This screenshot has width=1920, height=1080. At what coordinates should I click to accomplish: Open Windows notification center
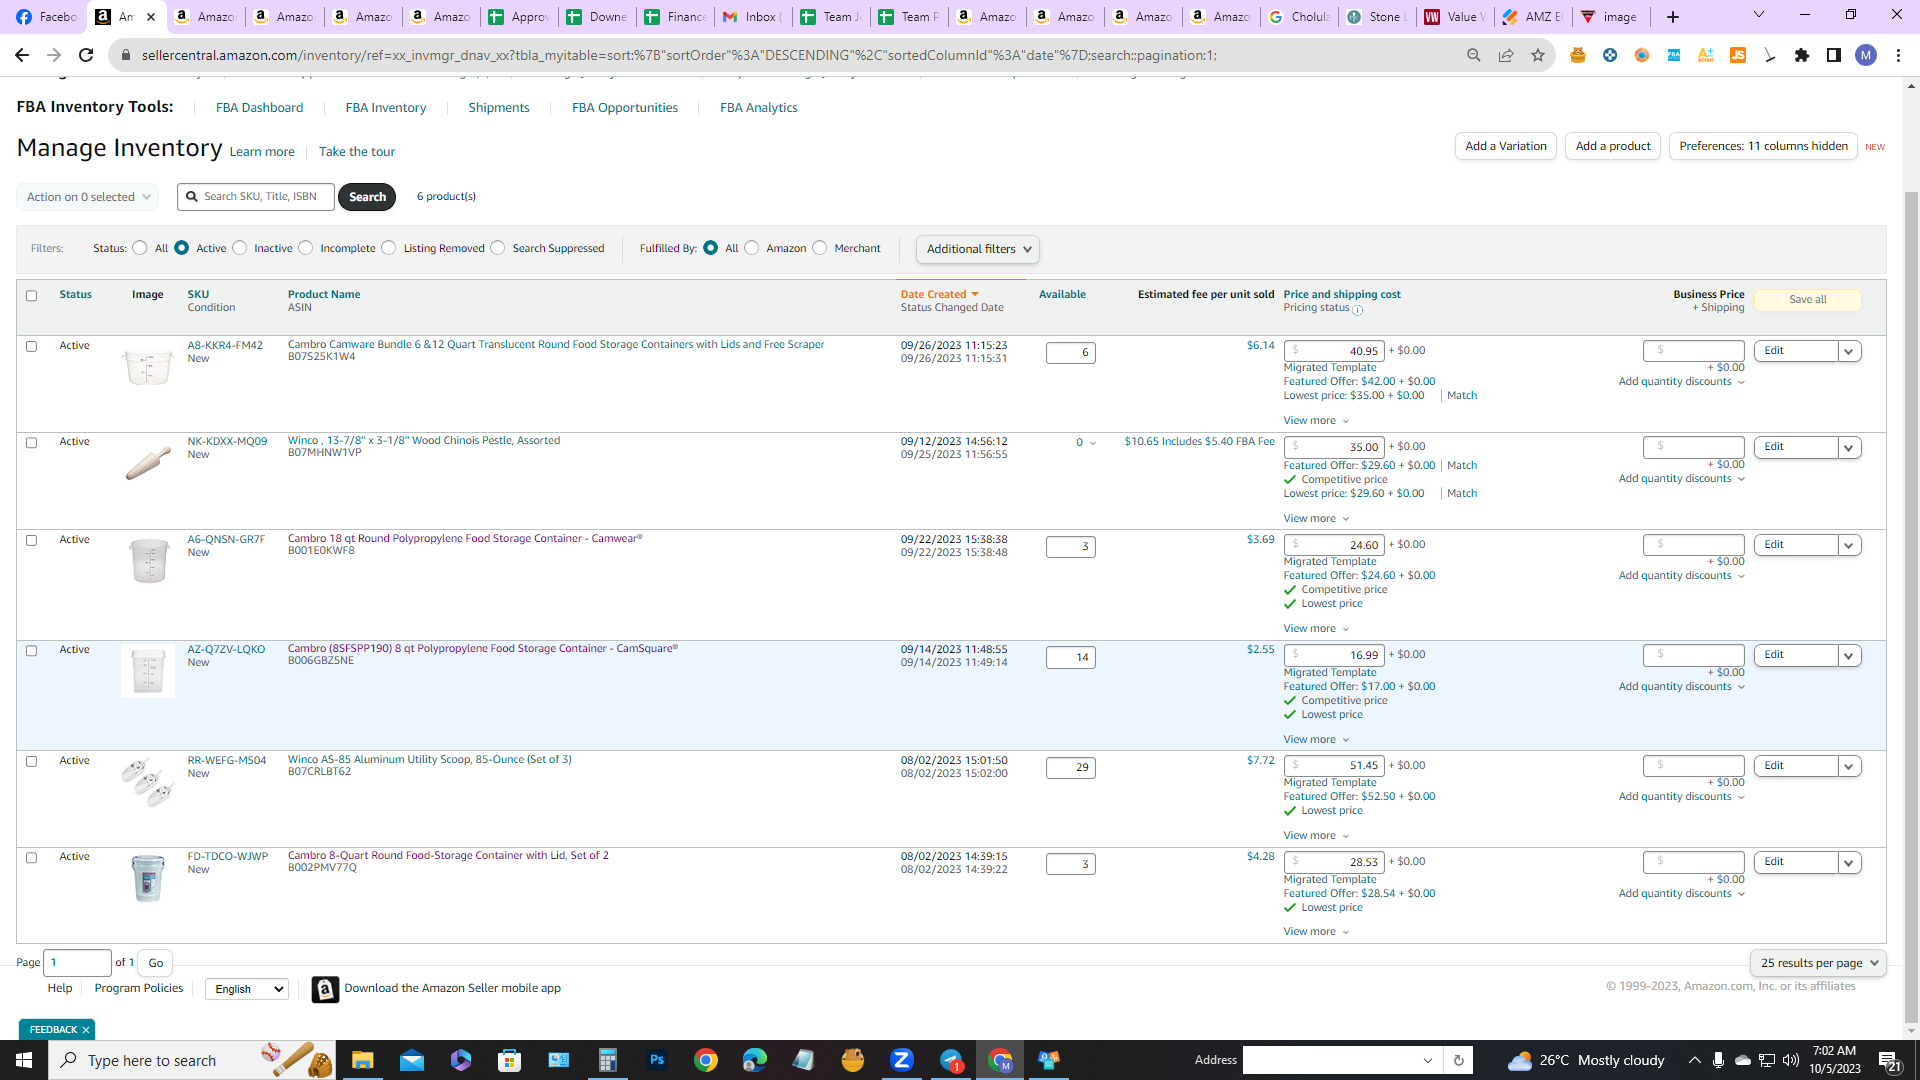coord(1890,1060)
